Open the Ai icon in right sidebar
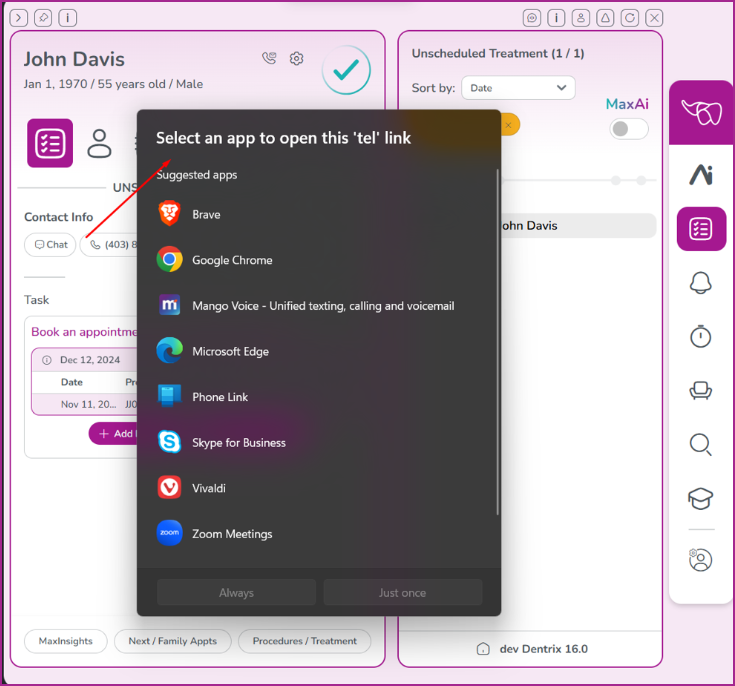The height and width of the screenshot is (686, 735). pyautogui.click(x=701, y=174)
